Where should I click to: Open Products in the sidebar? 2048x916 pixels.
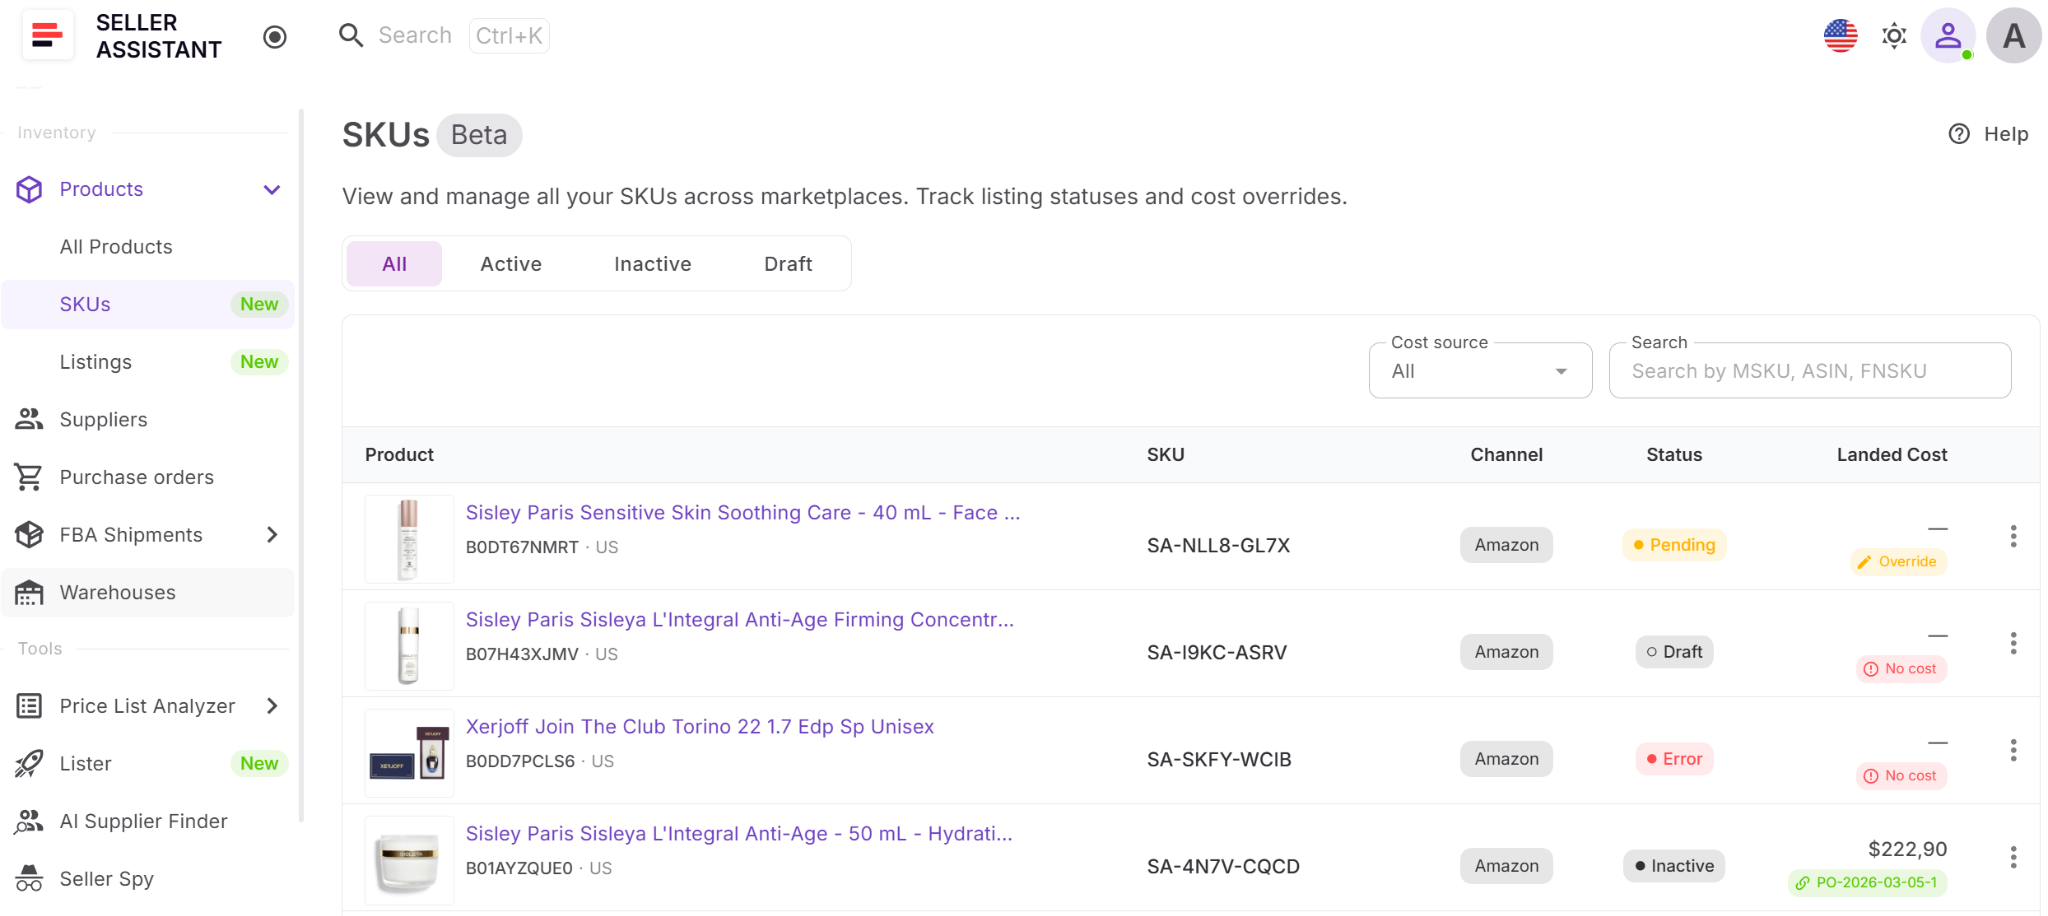point(148,190)
